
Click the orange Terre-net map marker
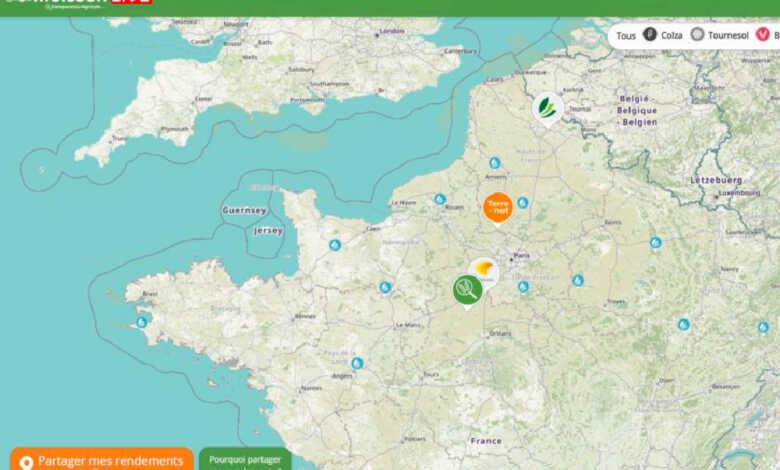coord(497,207)
